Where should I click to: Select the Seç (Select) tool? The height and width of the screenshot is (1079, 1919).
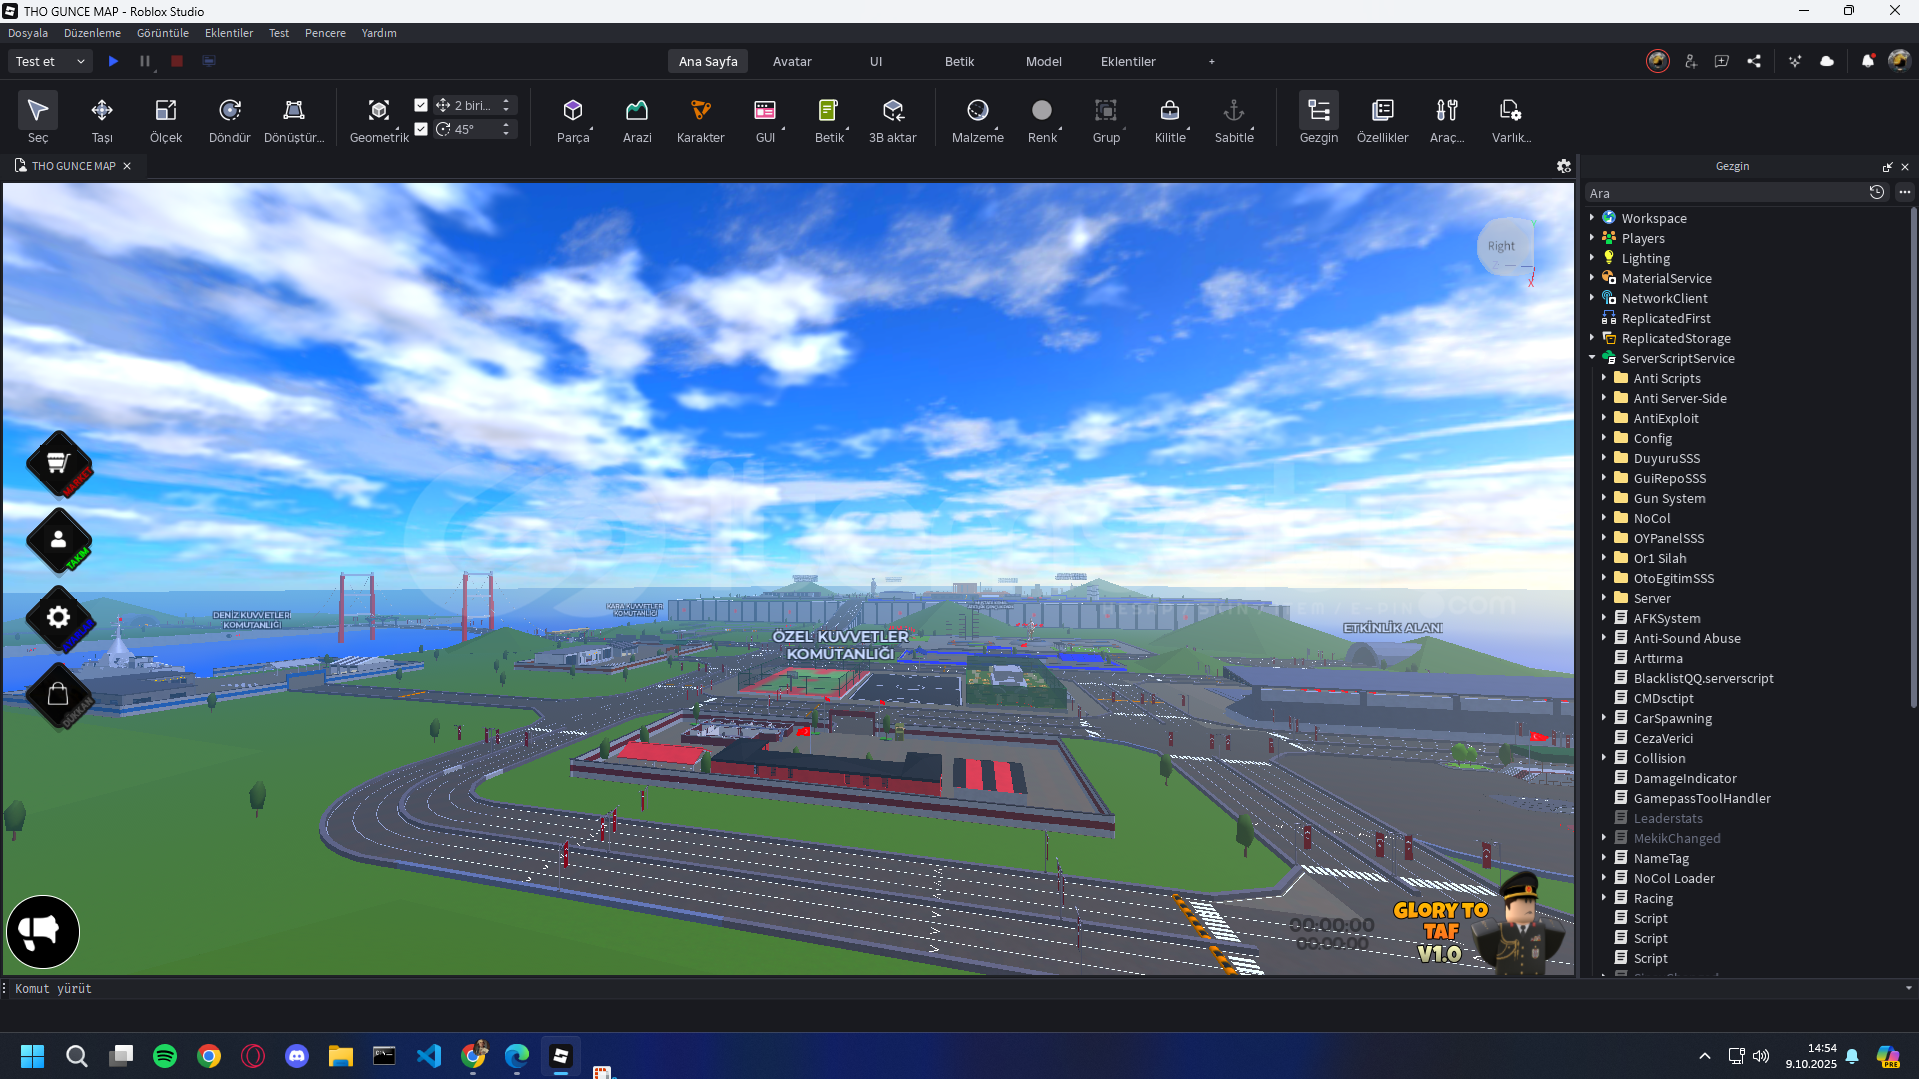pos(38,119)
